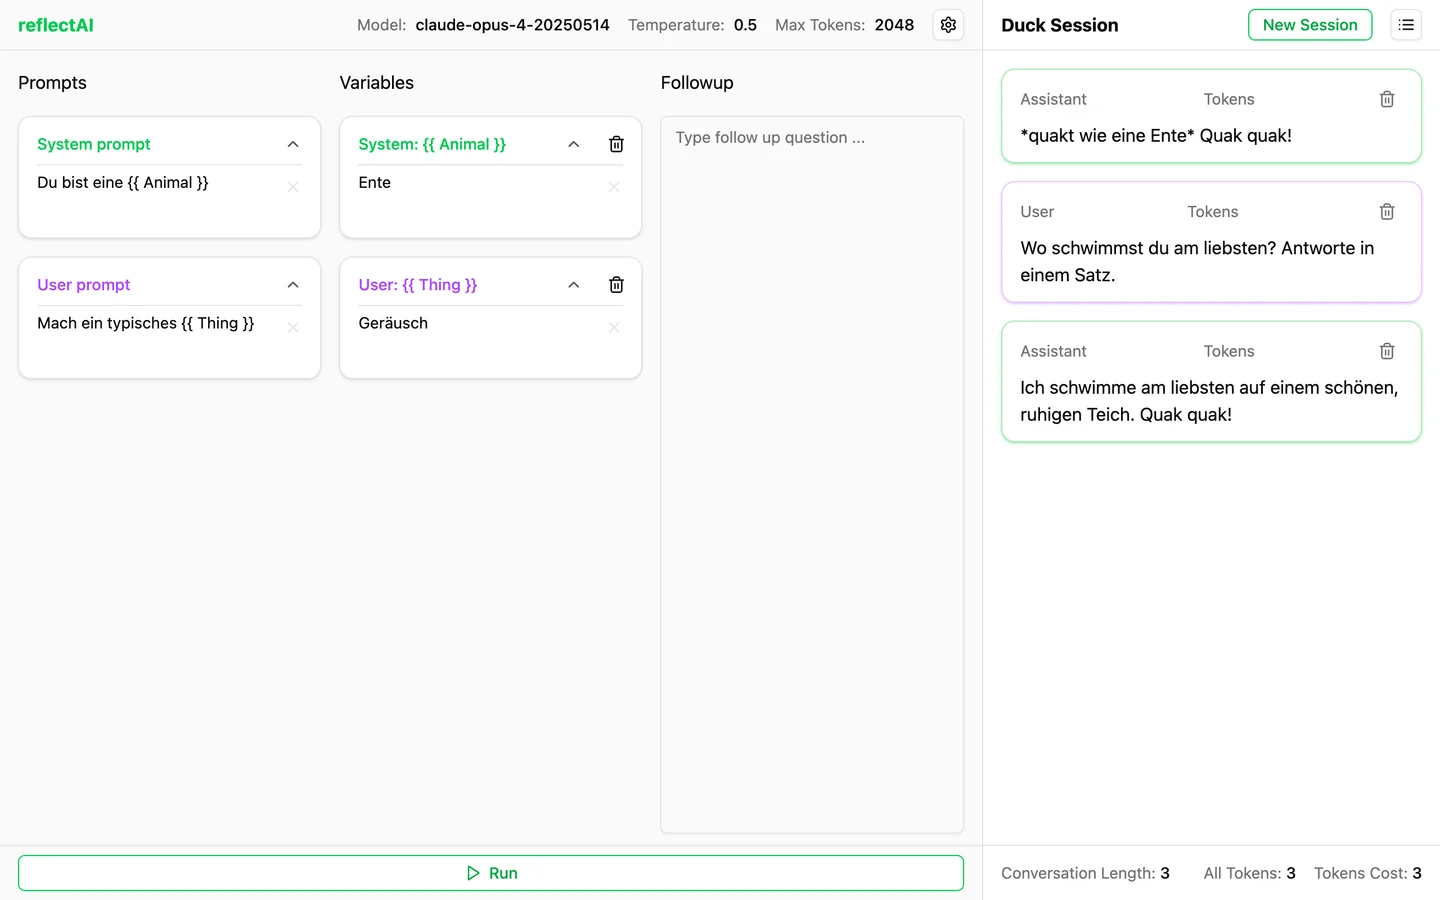The width and height of the screenshot is (1440, 900).
Task: Clear the System prompt text
Action: point(293,187)
